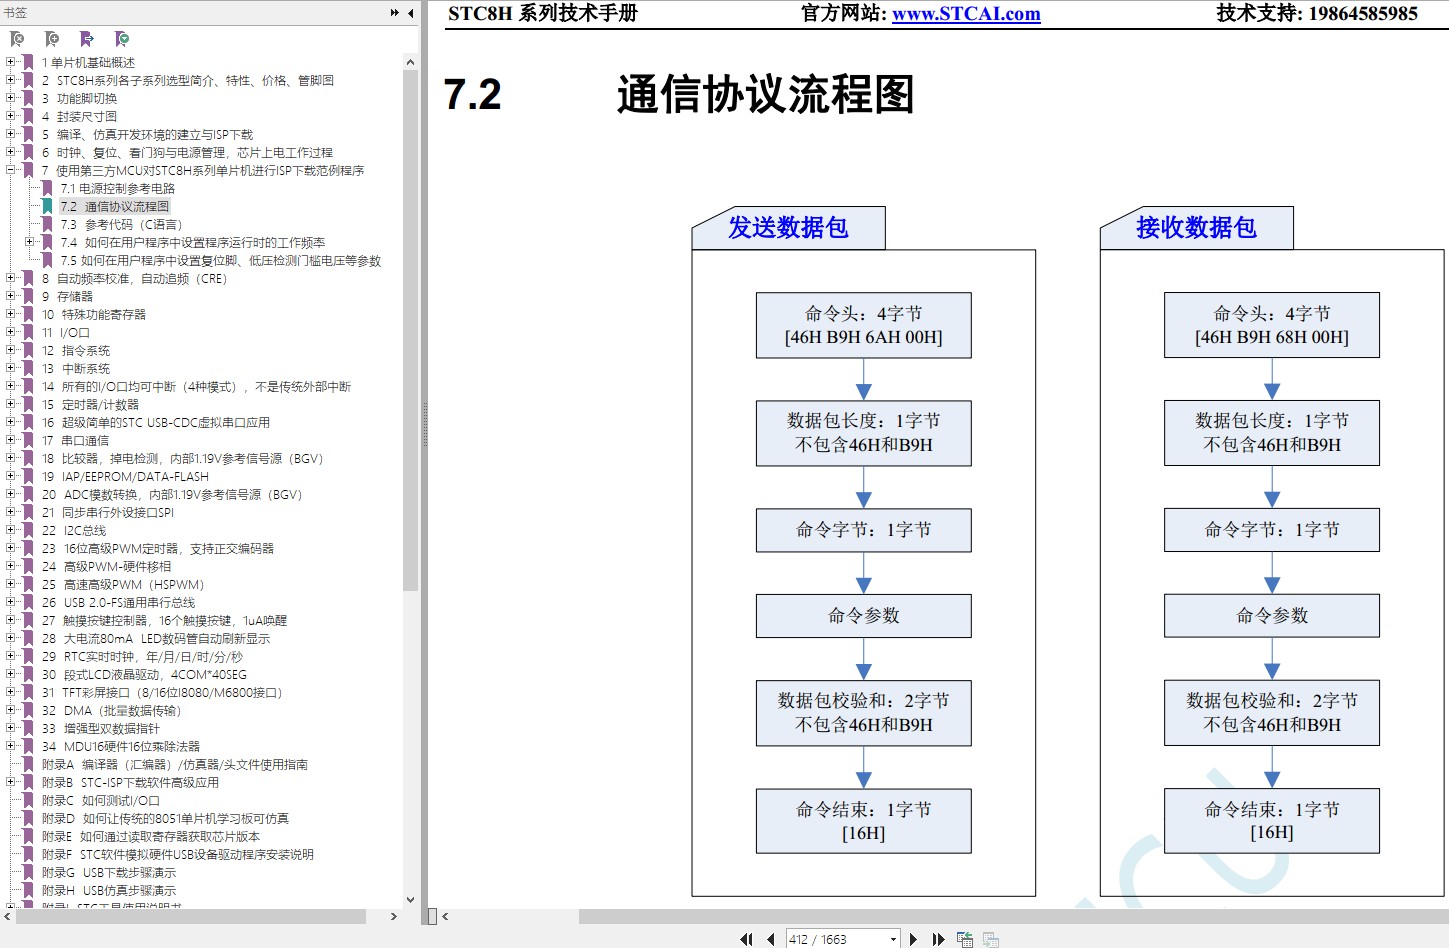Click bookmarks panel scroll-up arrow

pyautogui.click(x=410, y=62)
